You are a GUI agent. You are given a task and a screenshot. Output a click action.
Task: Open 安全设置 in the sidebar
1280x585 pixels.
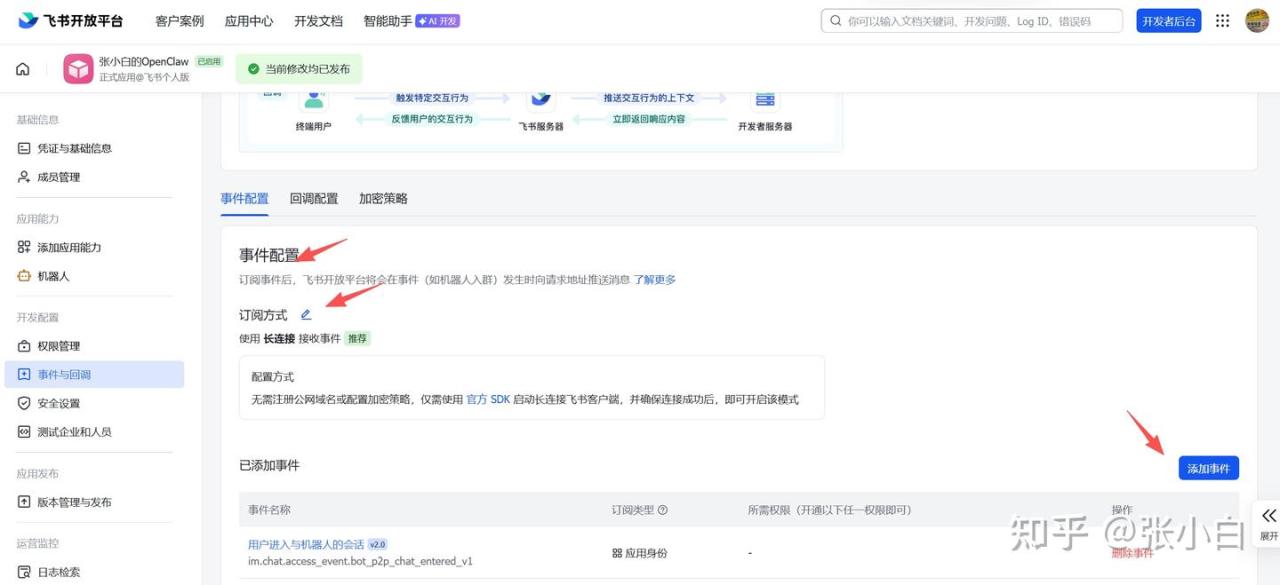pyautogui.click(x=58, y=403)
